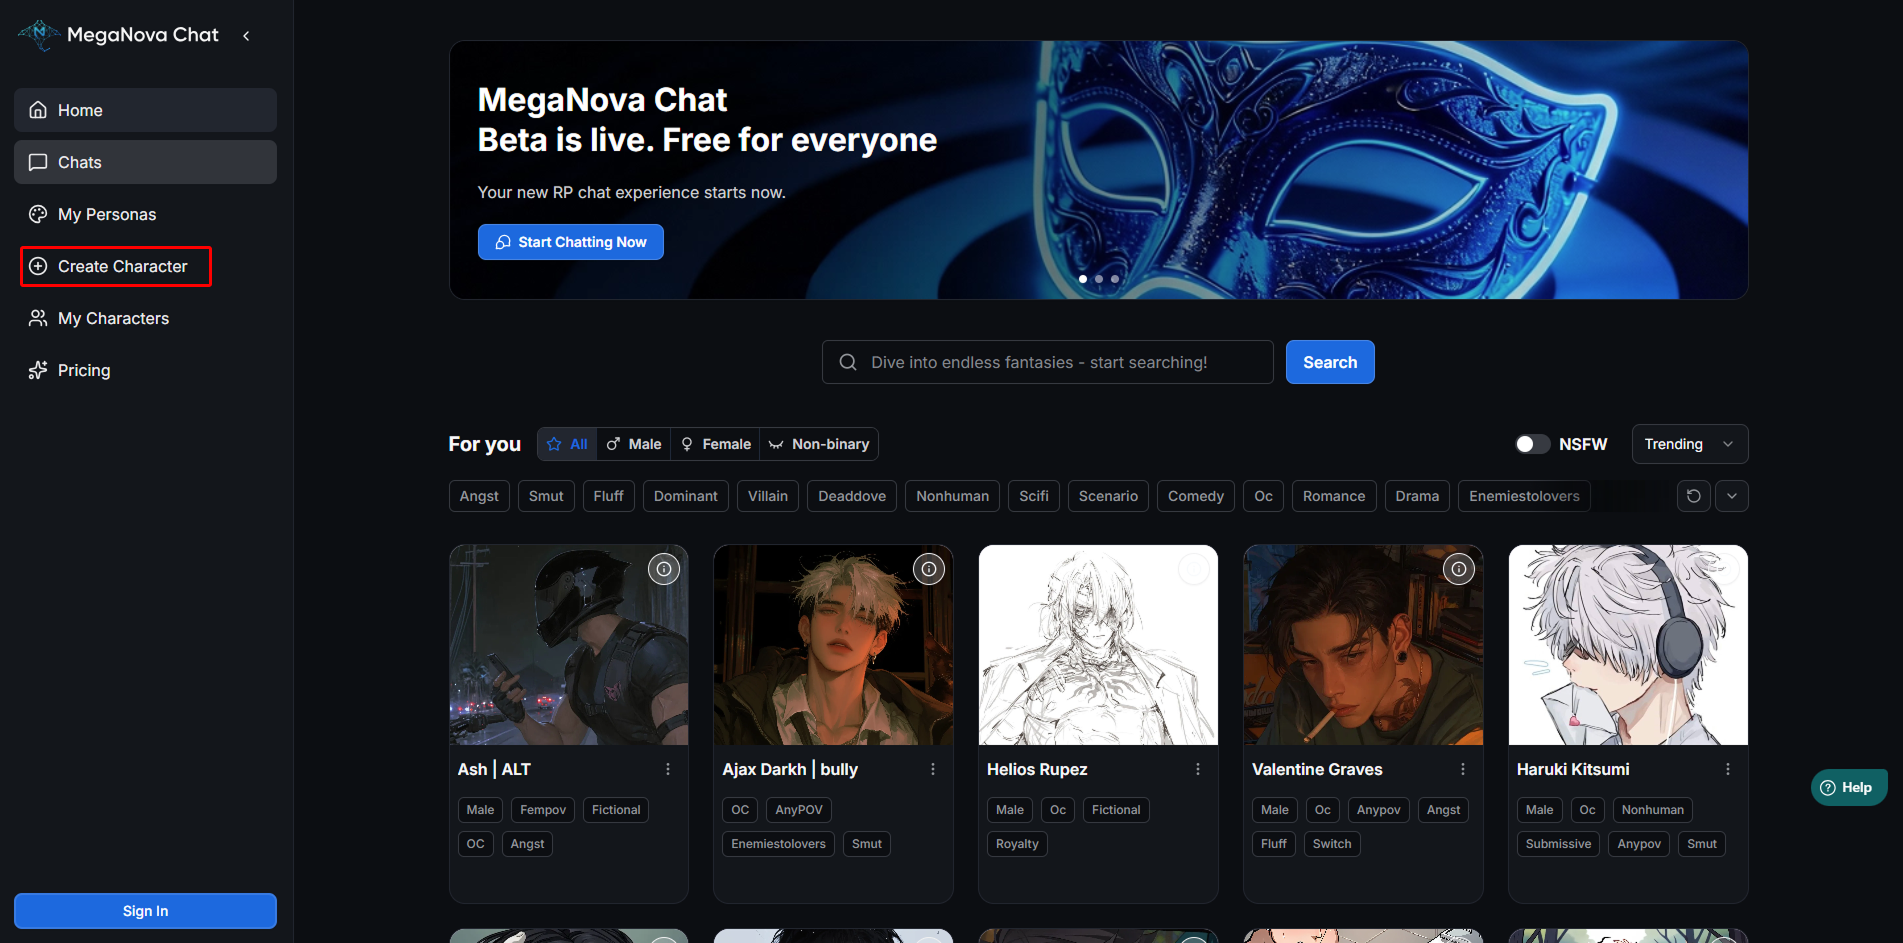Expand the tag list with chevron
Image resolution: width=1903 pixels, height=943 pixels.
(x=1731, y=496)
